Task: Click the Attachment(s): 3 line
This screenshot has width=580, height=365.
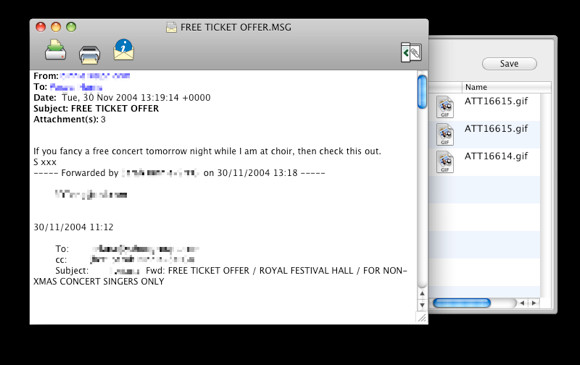Action: 70,119
